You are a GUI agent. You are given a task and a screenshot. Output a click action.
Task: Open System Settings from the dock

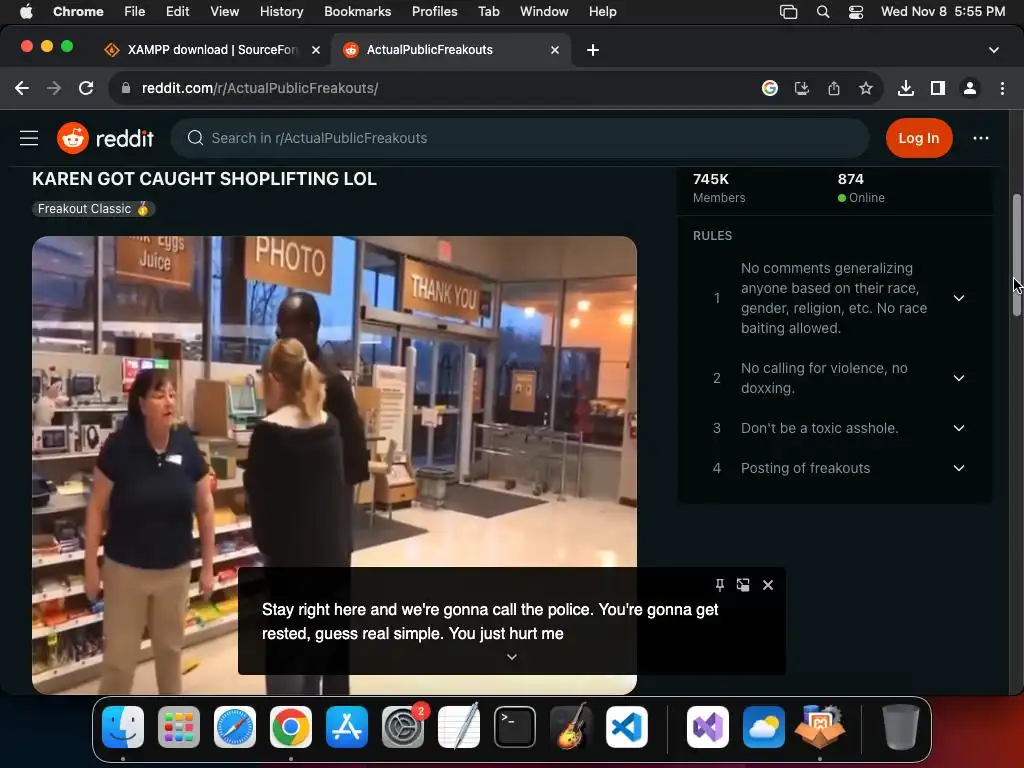click(x=403, y=727)
